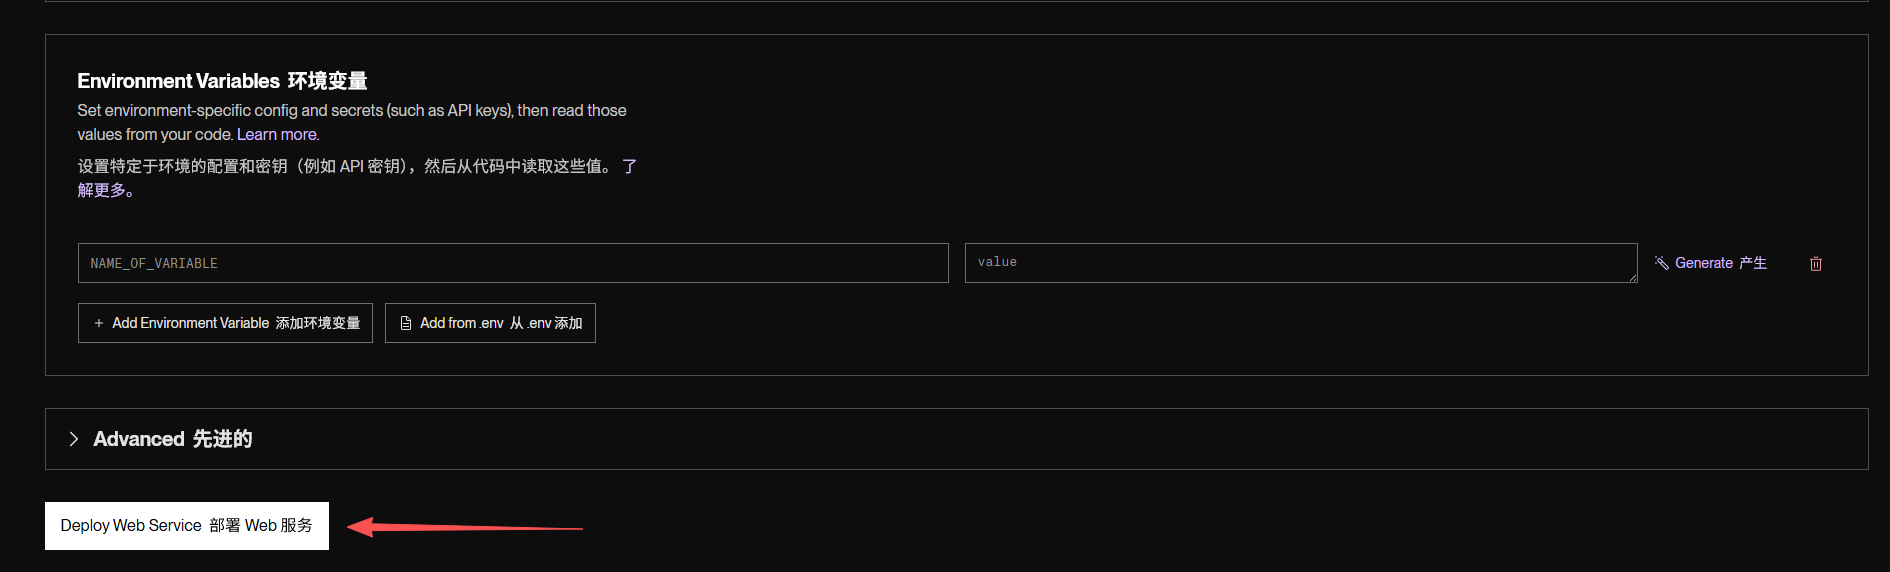Click the plus icon for adding a variable

(99, 323)
